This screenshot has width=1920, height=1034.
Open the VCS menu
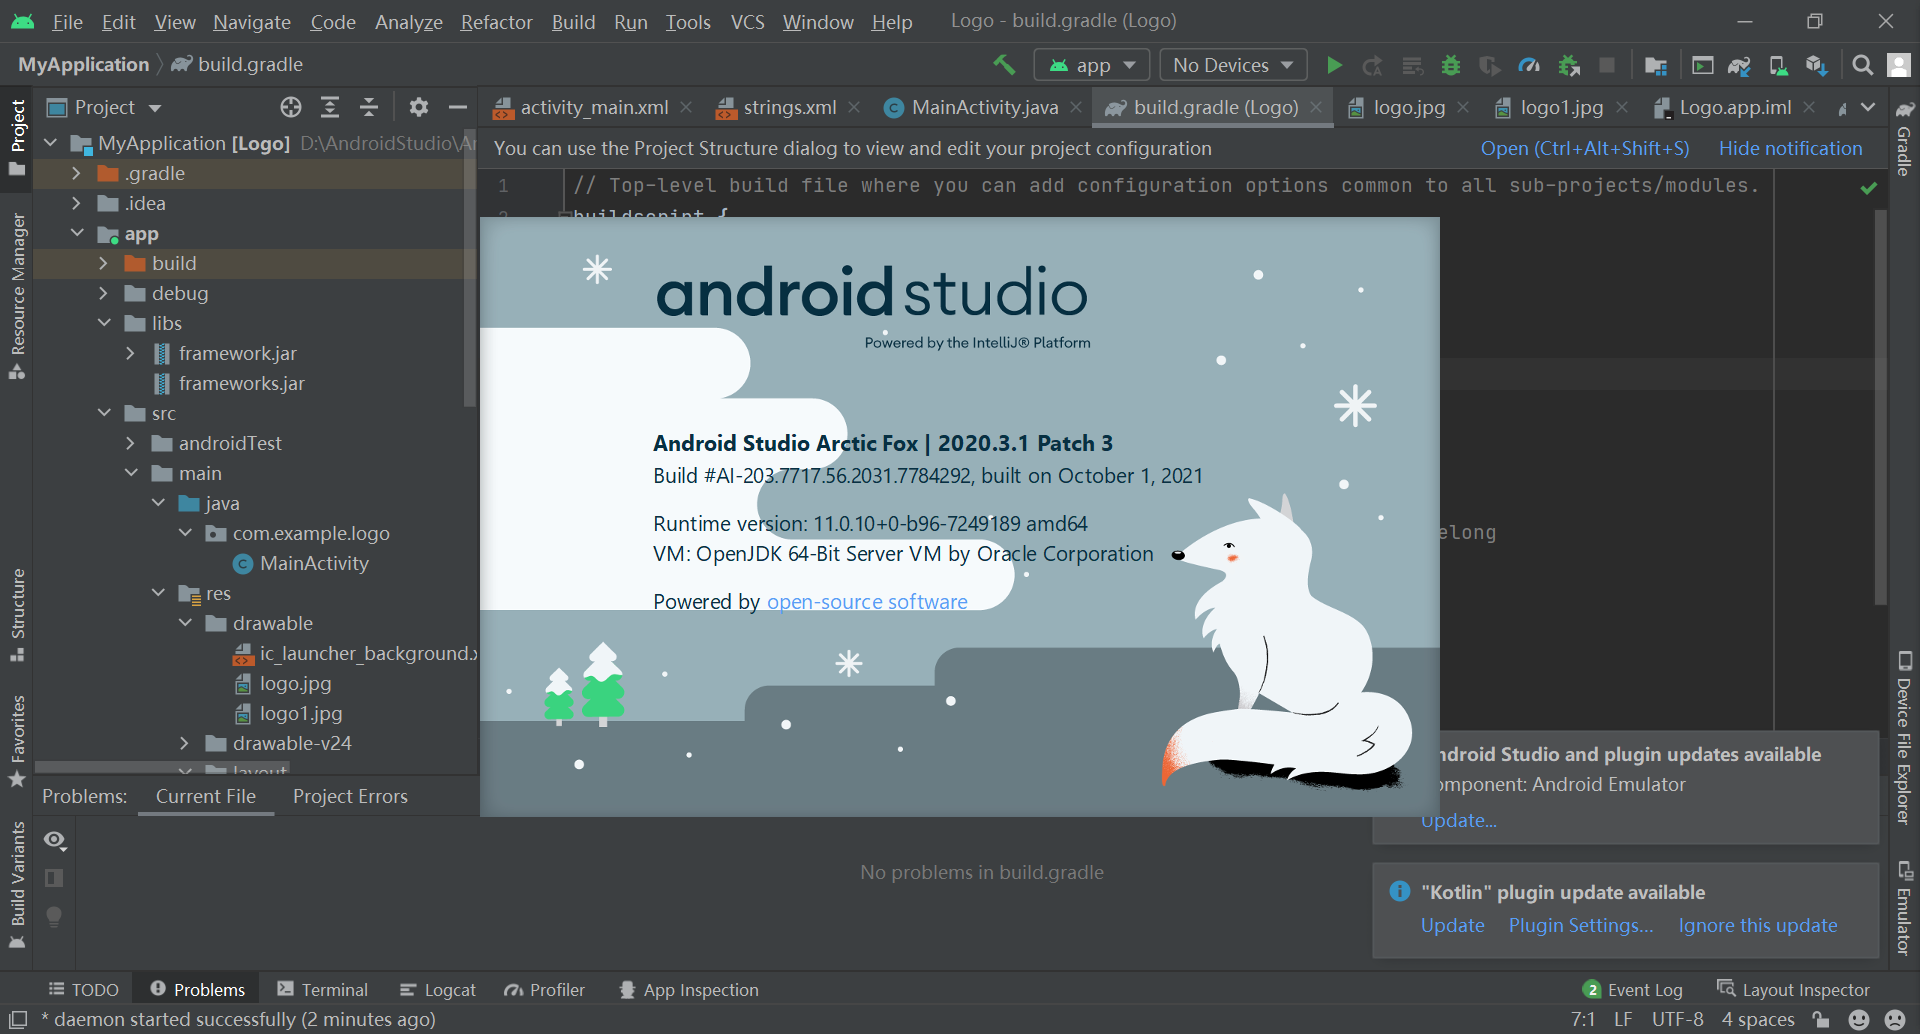click(x=747, y=21)
